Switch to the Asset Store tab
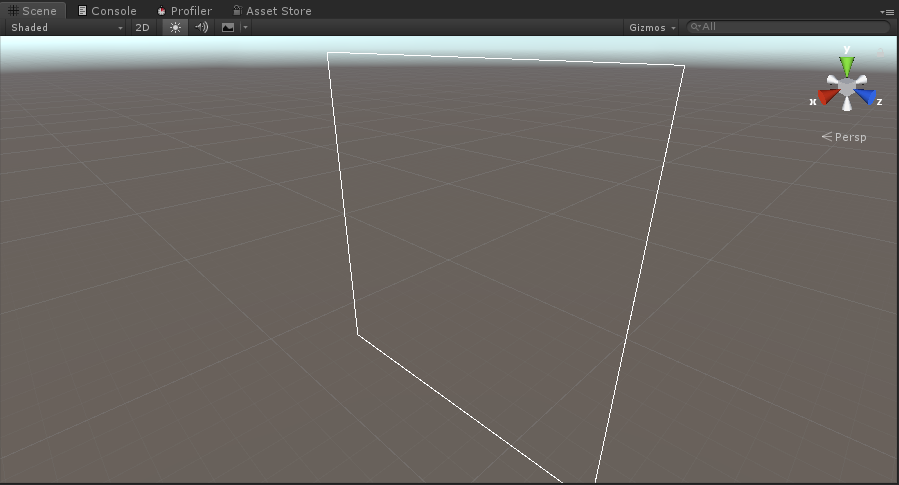The image size is (899, 485). click(272, 10)
